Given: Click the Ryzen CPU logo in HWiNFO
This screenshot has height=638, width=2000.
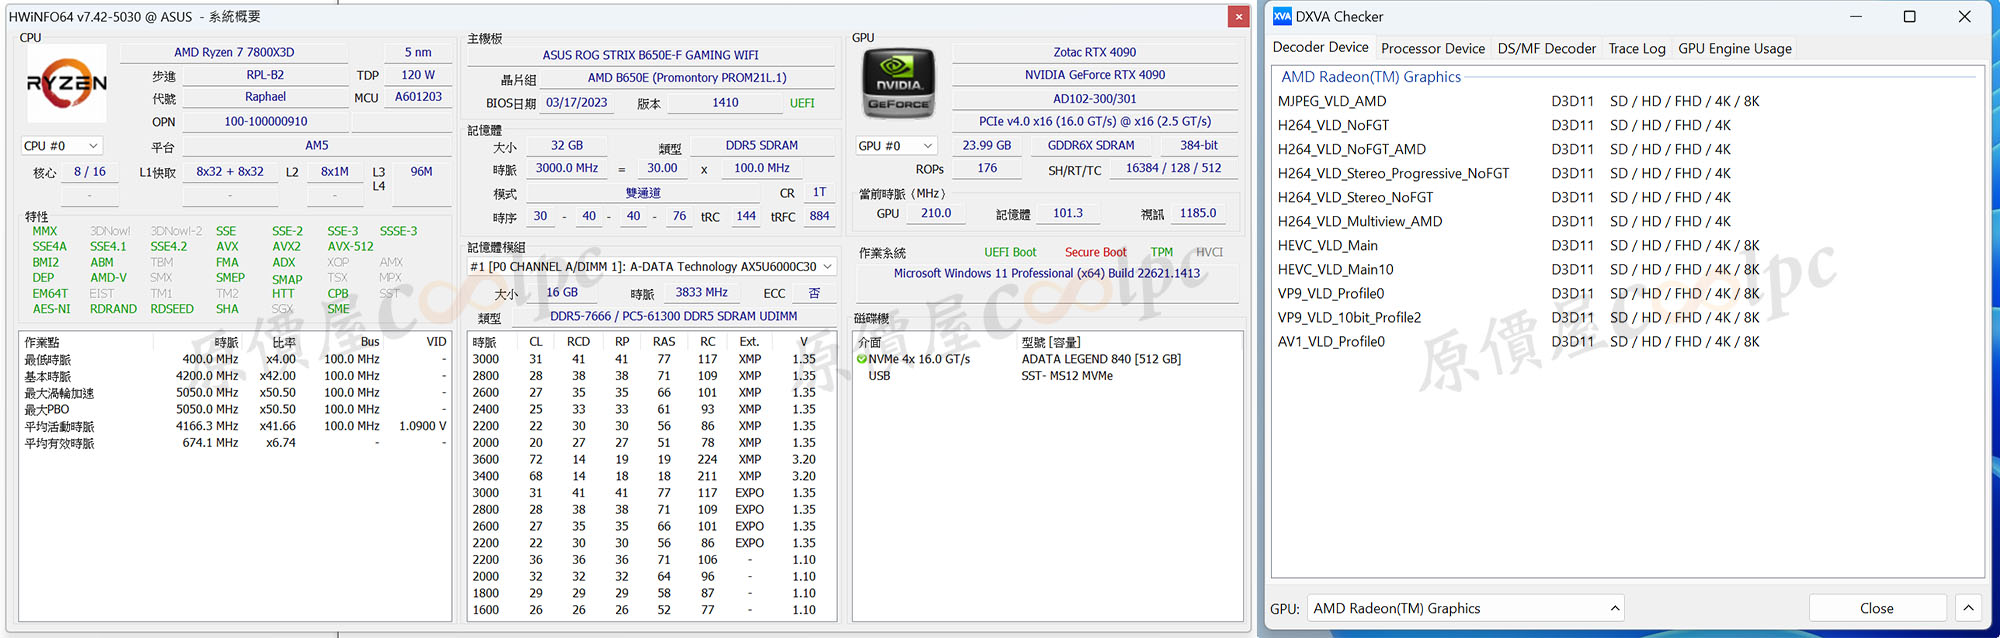Looking at the screenshot, I should [66, 83].
